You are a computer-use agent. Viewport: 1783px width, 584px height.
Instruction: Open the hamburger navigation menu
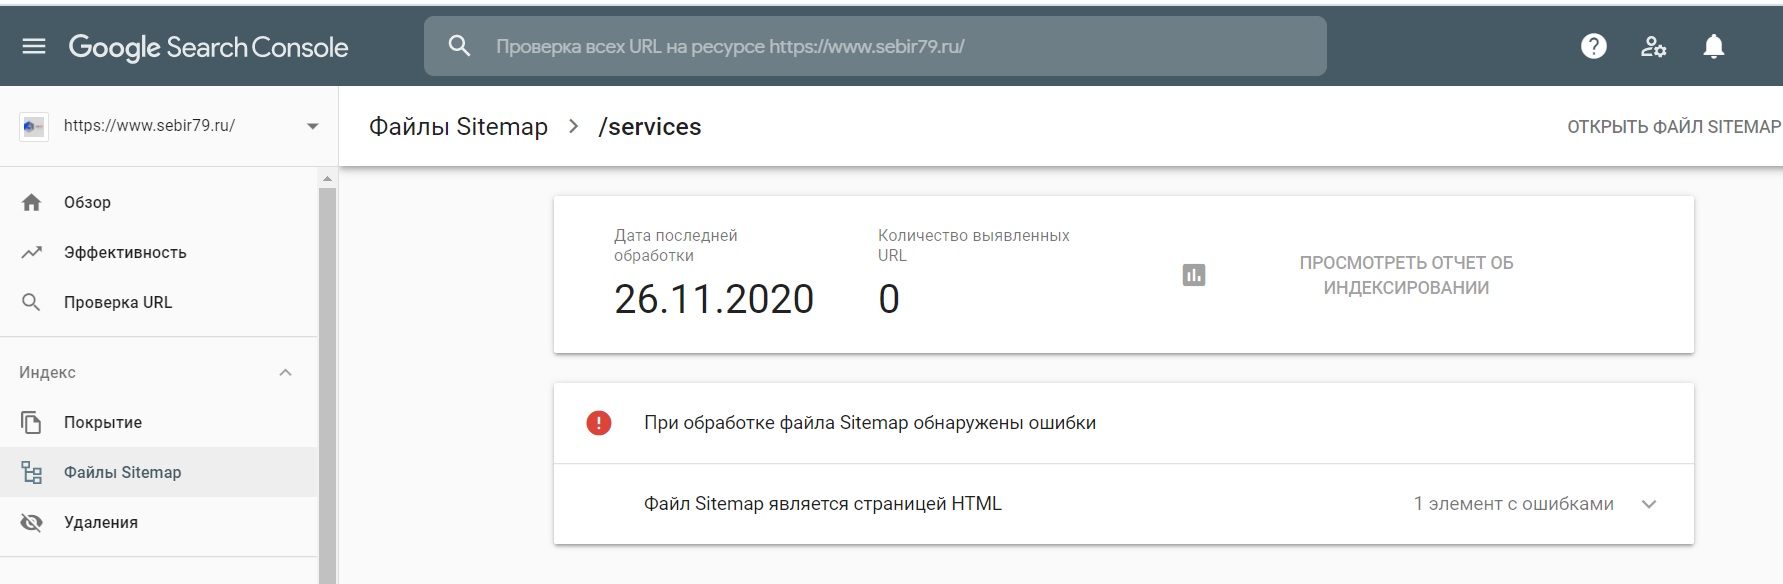coord(34,47)
